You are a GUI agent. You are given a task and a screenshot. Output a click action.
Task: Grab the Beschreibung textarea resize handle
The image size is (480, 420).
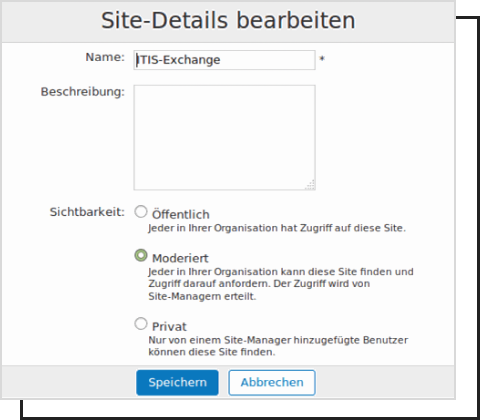(310, 185)
